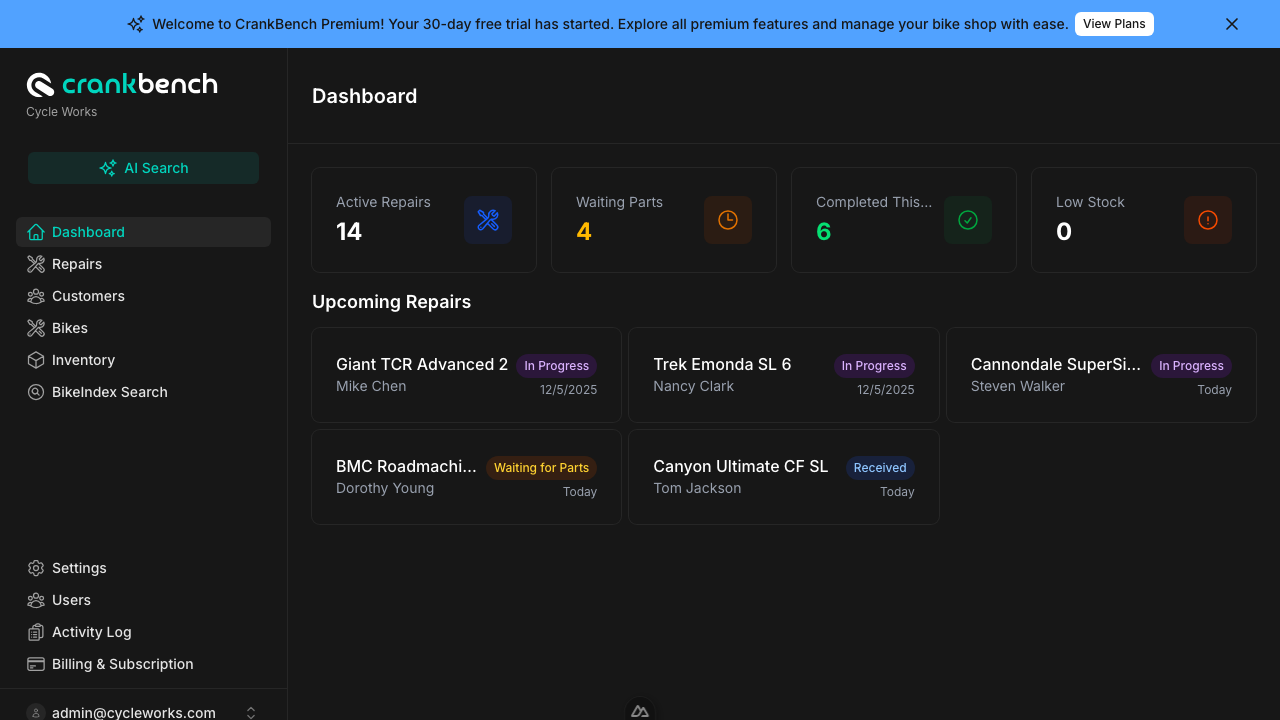Click the green checkmark icon on Completed card
Screen dimensions: 1280x720
tap(968, 220)
